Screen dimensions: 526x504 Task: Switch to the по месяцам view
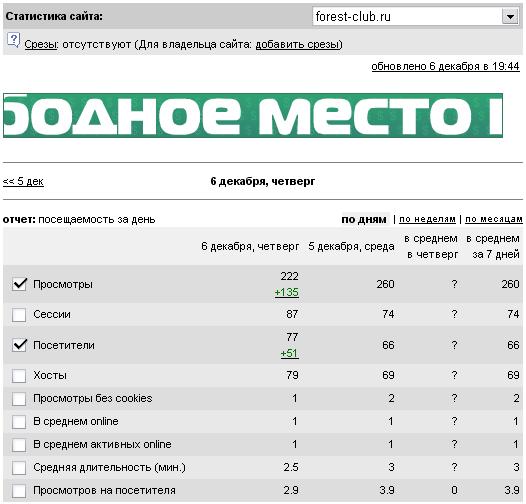493,219
